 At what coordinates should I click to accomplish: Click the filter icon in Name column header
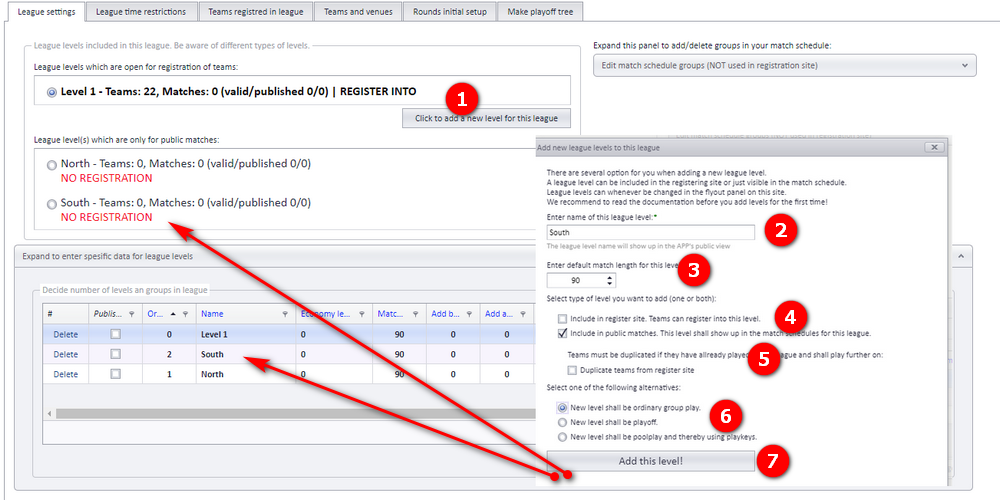coord(285,314)
